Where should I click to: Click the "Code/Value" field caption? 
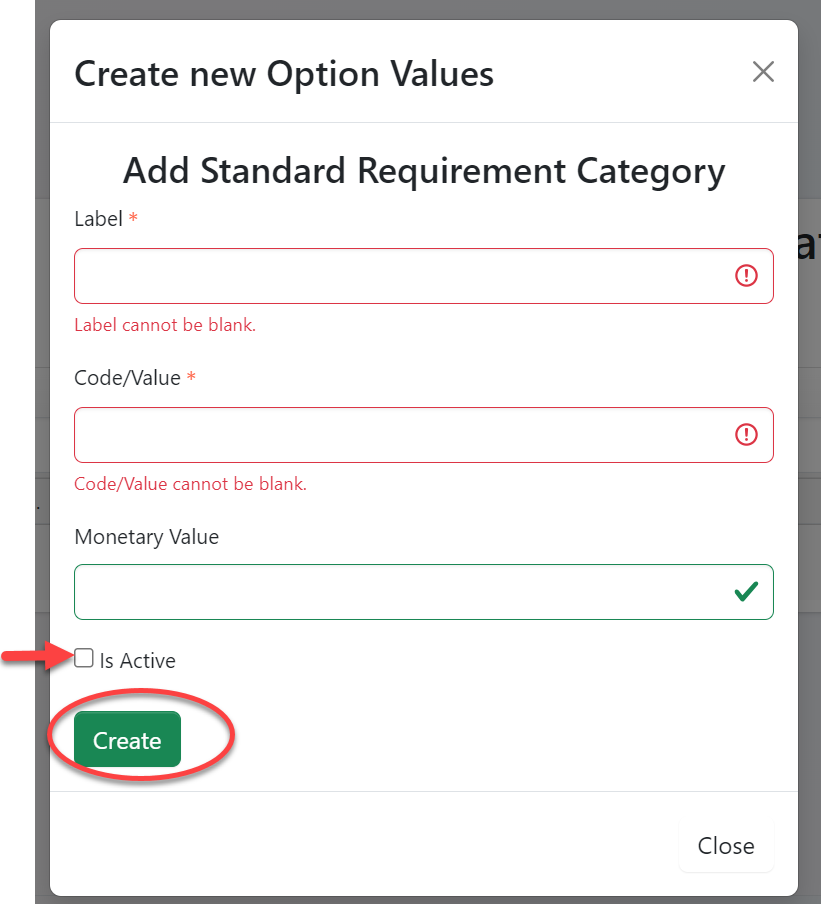(x=127, y=378)
